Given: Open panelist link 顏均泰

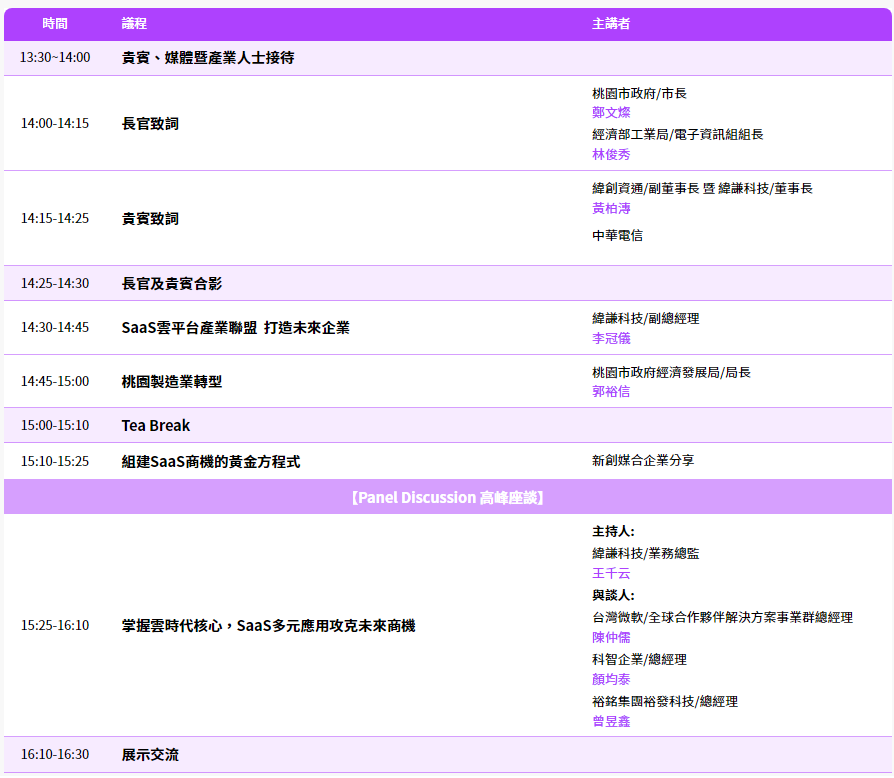Looking at the screenshot, I should (611, 679).
